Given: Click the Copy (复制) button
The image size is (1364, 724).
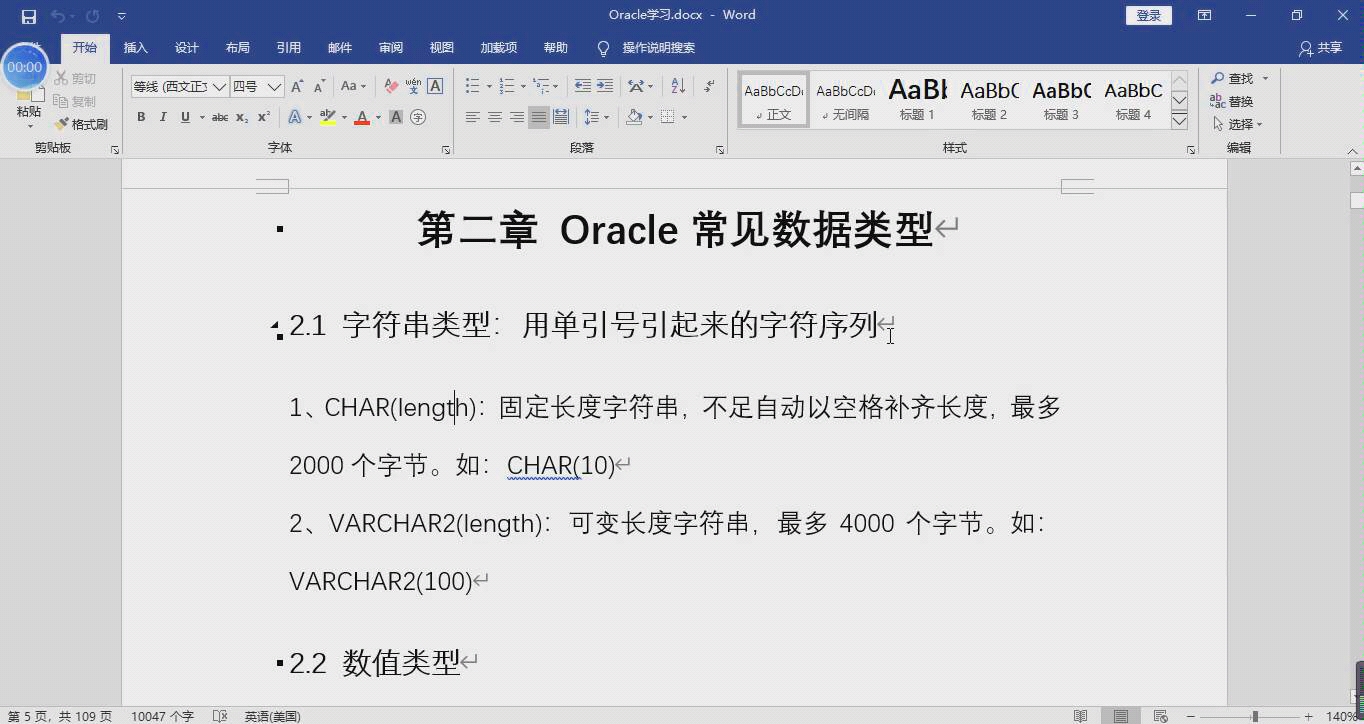Looking at the screenshot, I should (75, 101).
